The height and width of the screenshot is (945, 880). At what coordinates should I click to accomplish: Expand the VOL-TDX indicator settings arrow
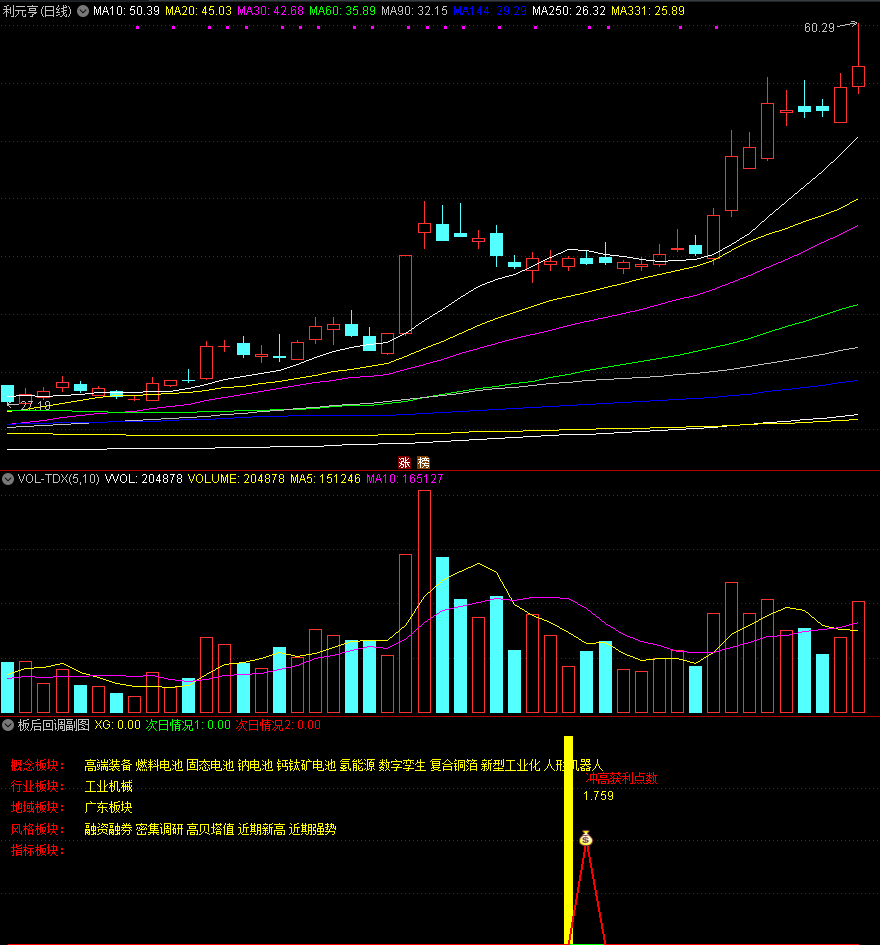click(9, 479)
